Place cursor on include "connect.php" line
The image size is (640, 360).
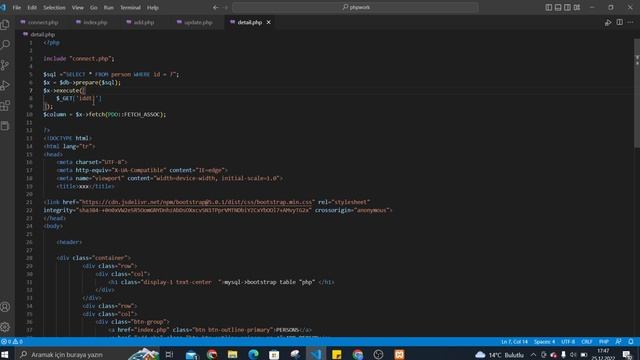click(x=79, y=59)
